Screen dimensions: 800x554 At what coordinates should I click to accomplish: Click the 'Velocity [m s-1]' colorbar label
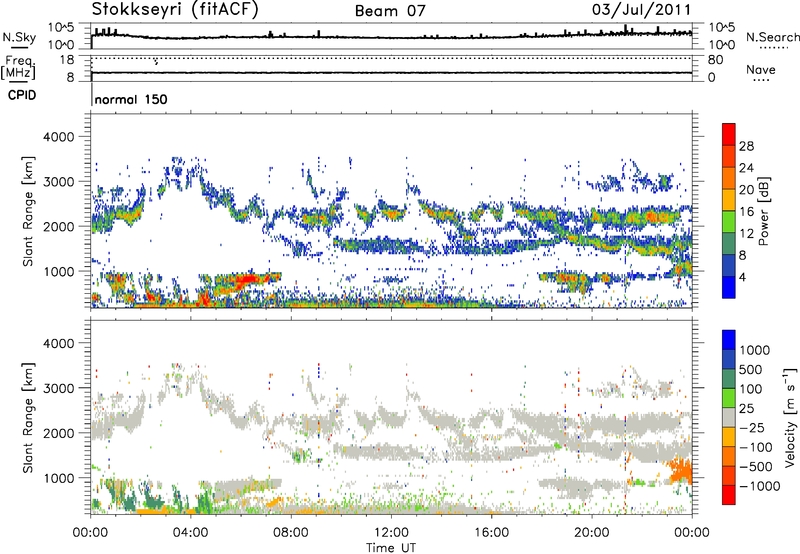[x=790, y=417]
